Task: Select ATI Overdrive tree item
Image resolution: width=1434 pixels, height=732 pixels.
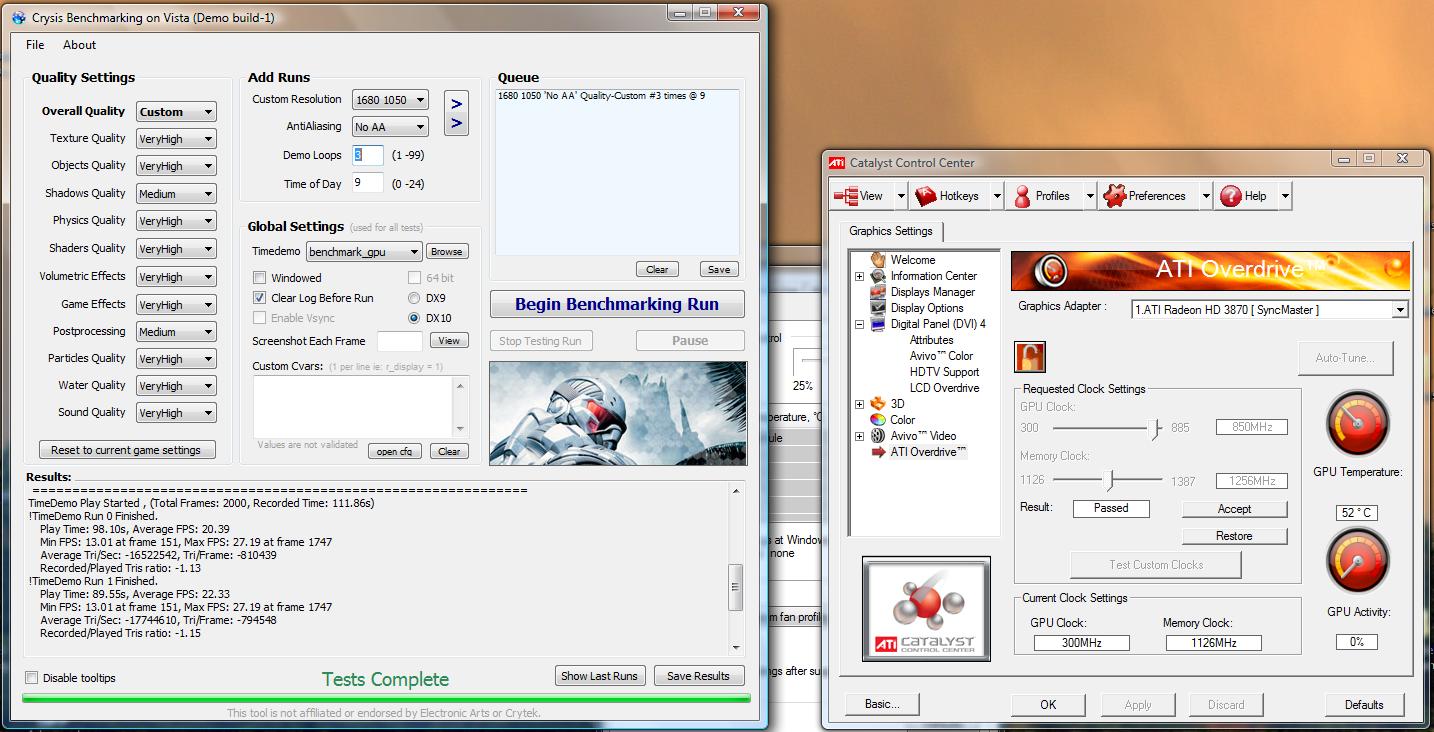Action: (928, 452)
